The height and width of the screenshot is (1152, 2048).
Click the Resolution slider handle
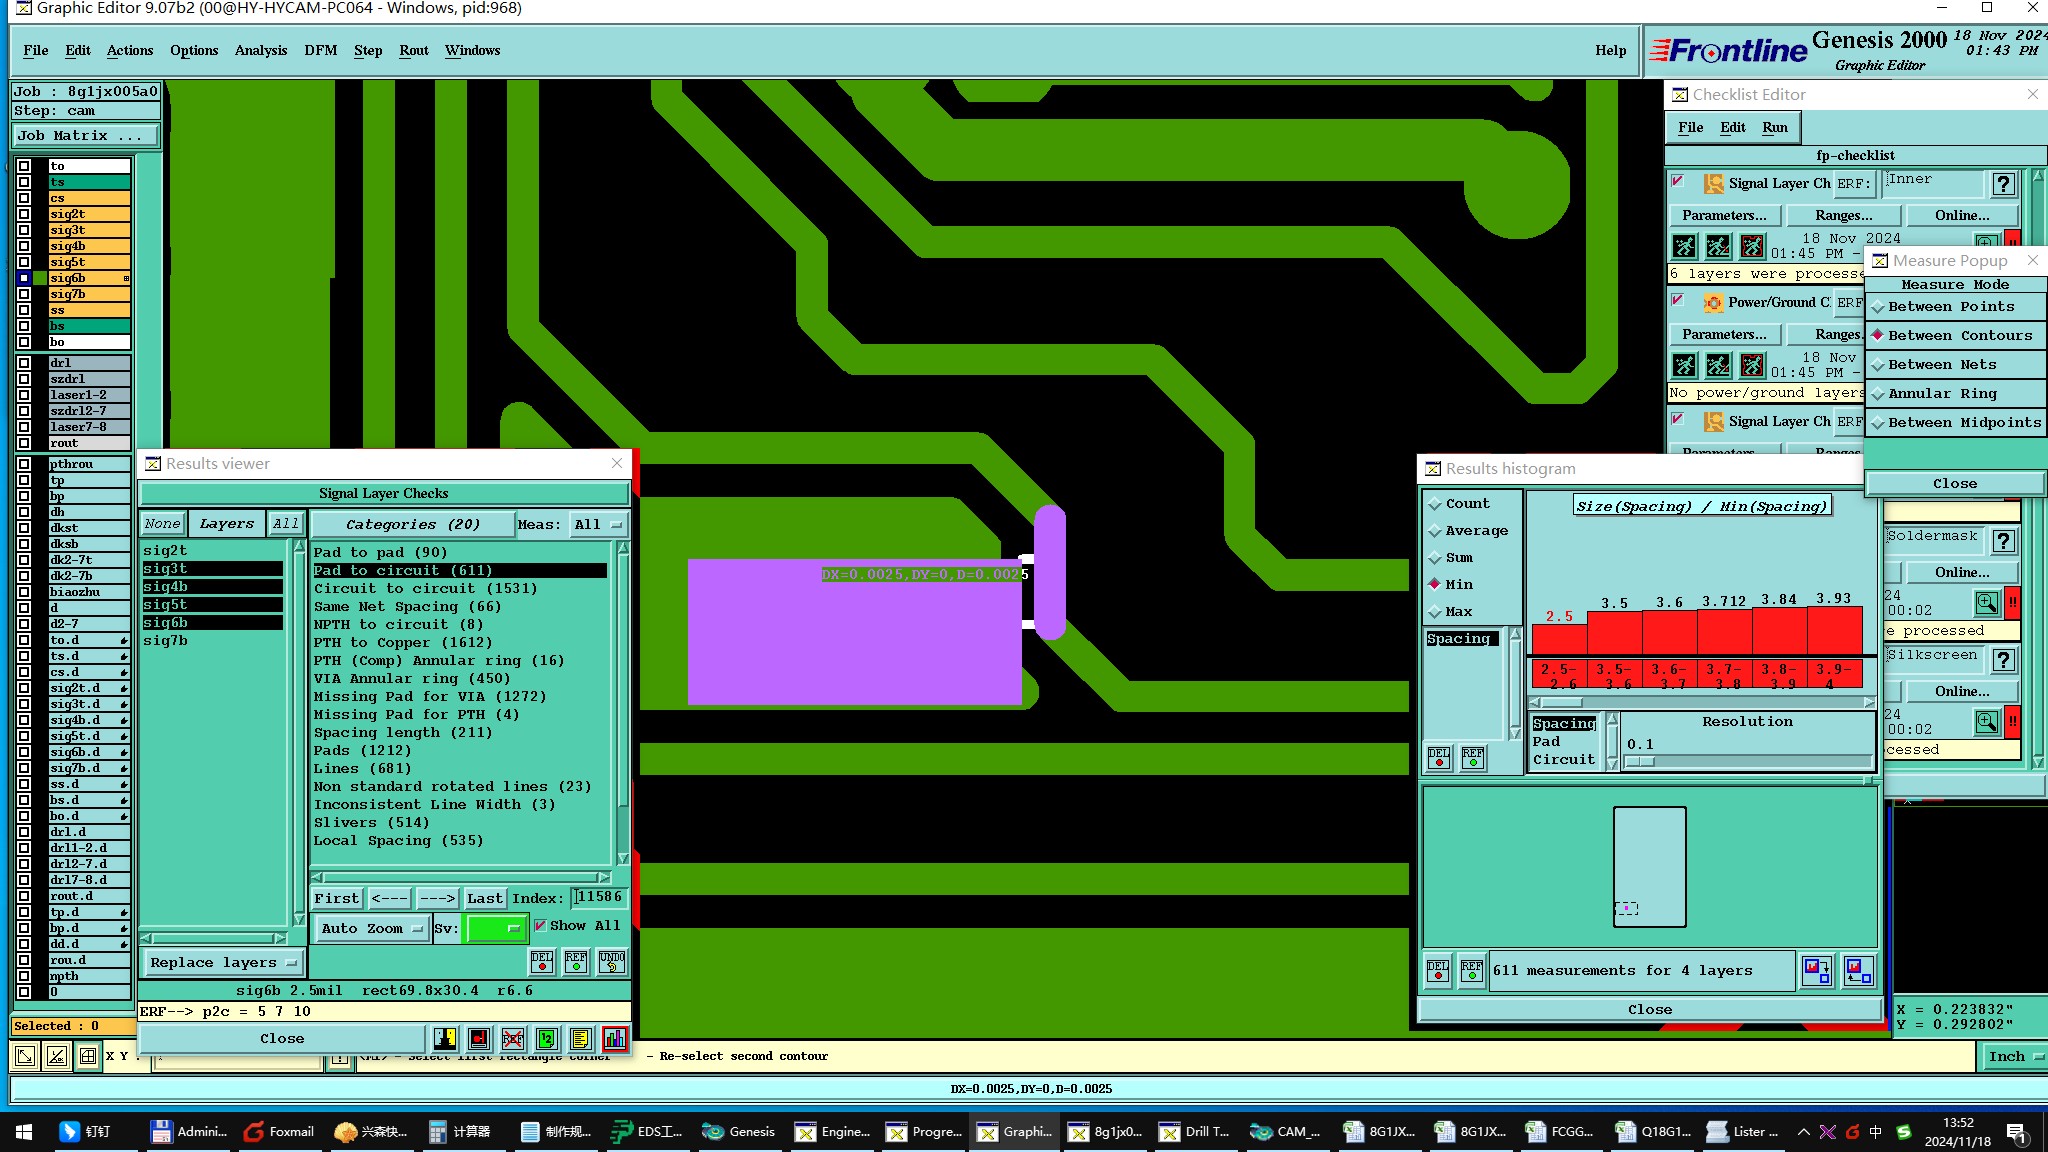pyautogui.click(x=1640, y=761)
